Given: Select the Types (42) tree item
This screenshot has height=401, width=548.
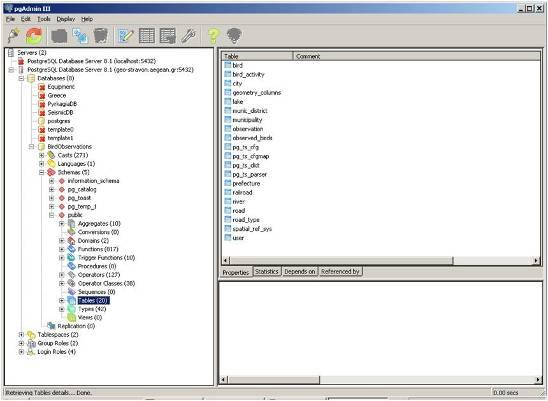Looking at the screenshot, I should 92,309.
